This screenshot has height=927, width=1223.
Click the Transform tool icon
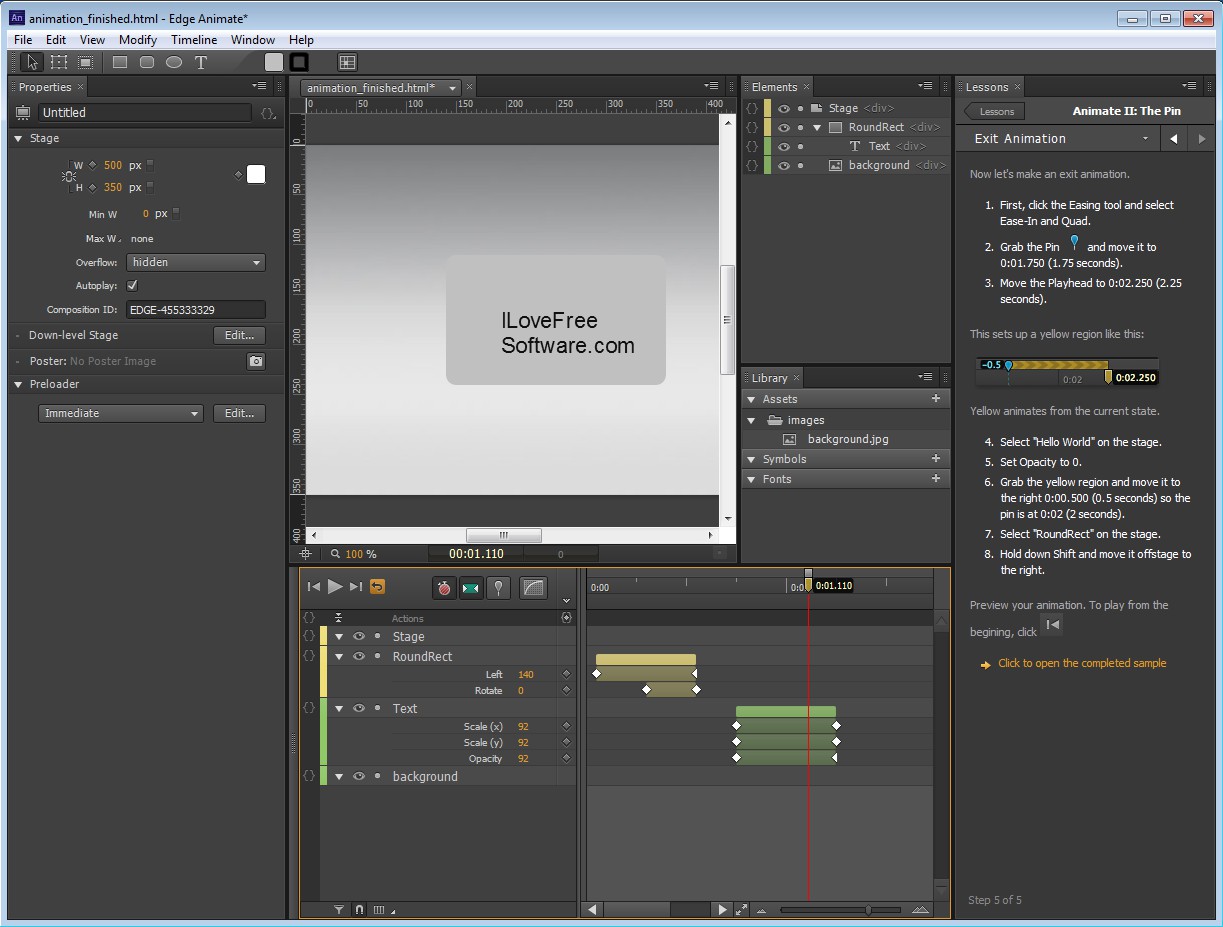coord(59,62)
